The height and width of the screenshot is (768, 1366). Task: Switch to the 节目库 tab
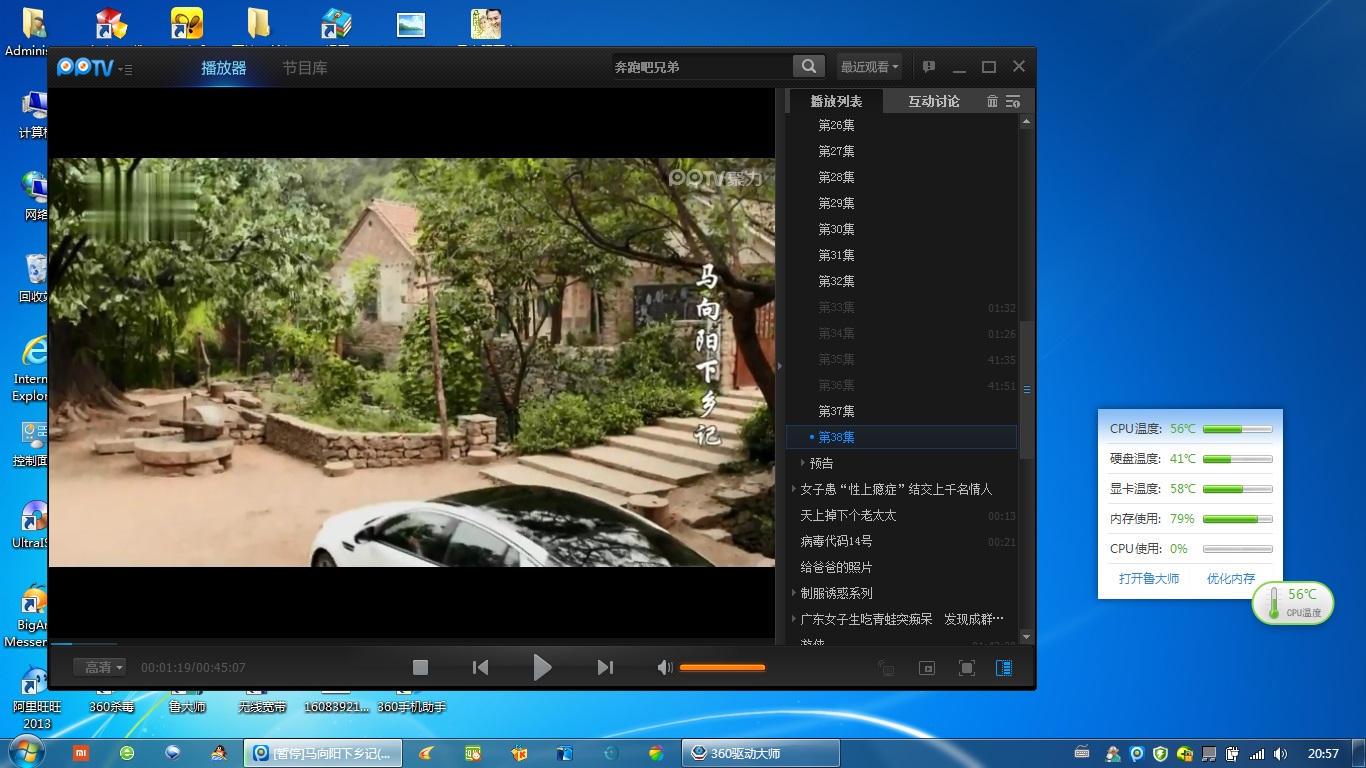304,68
